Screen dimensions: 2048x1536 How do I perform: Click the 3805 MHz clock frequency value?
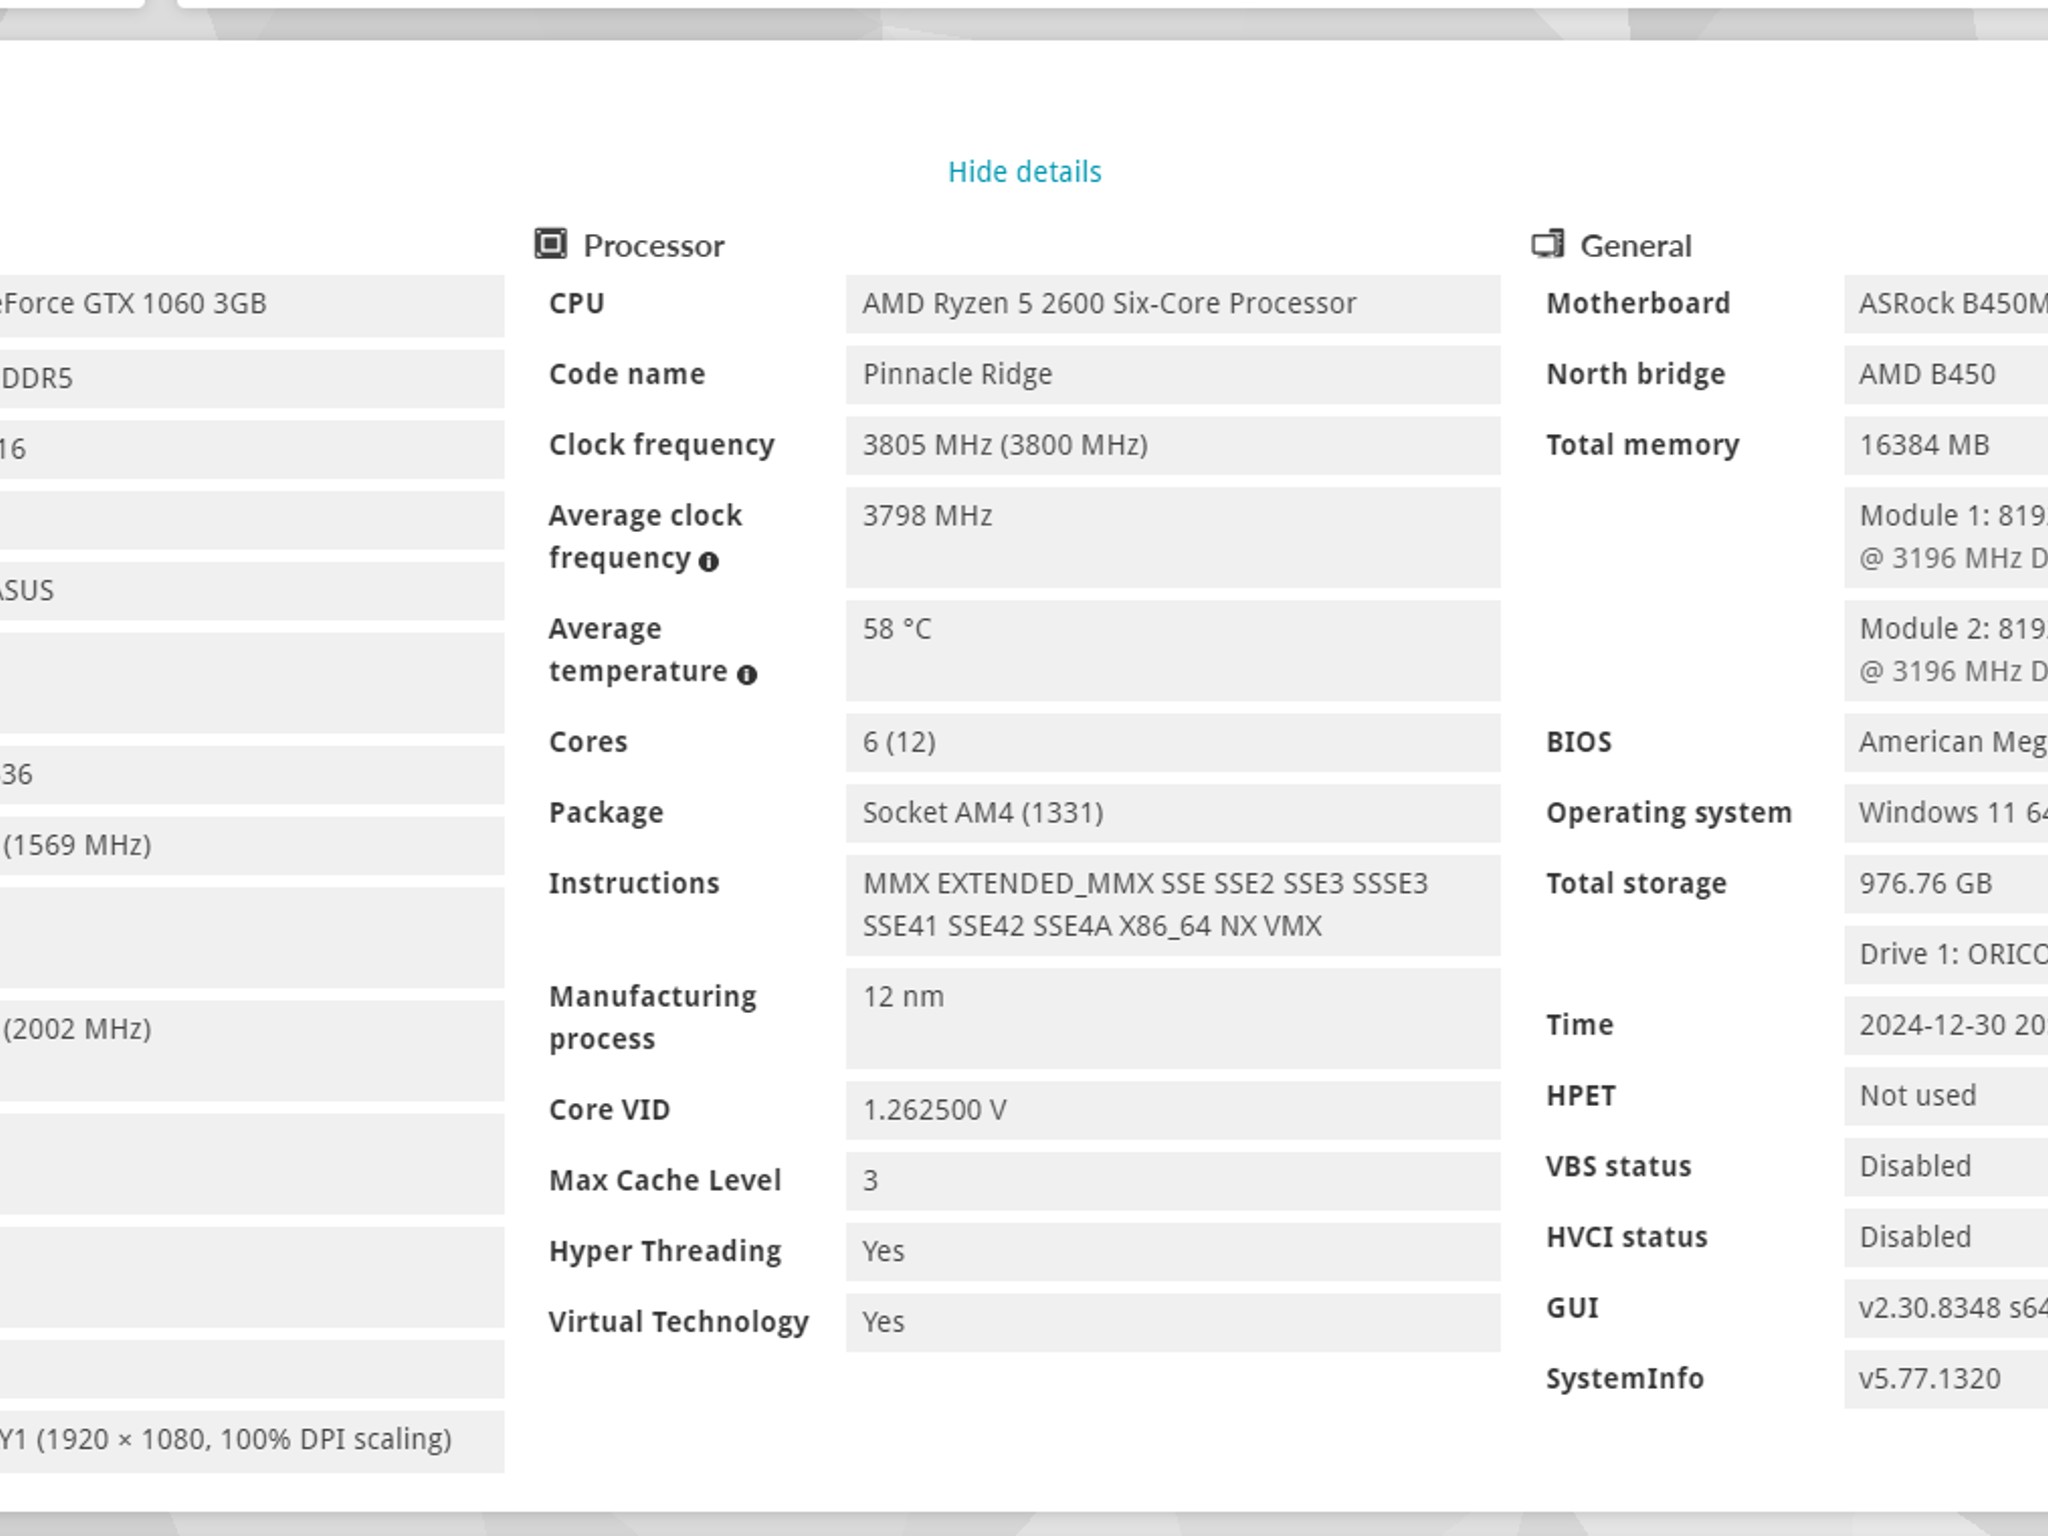(1004, 445)
